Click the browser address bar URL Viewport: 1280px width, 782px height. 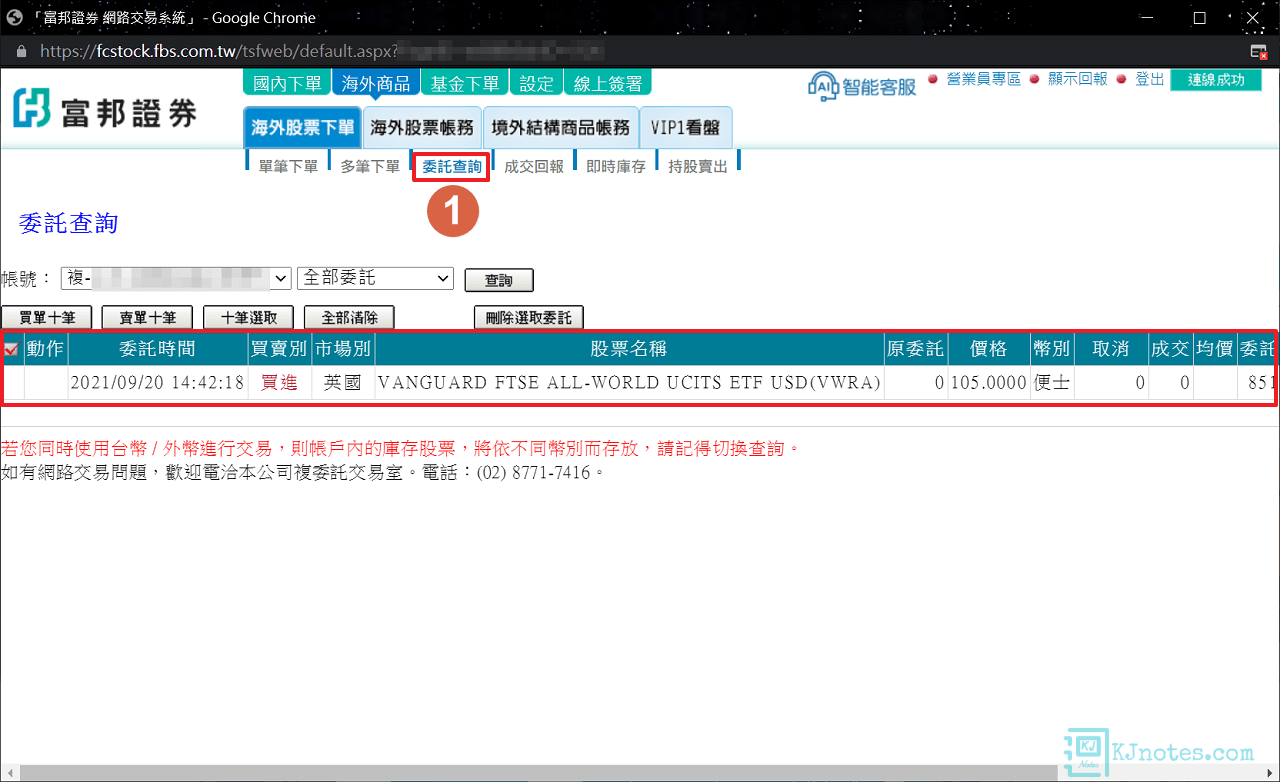click(x=320, y=50)
